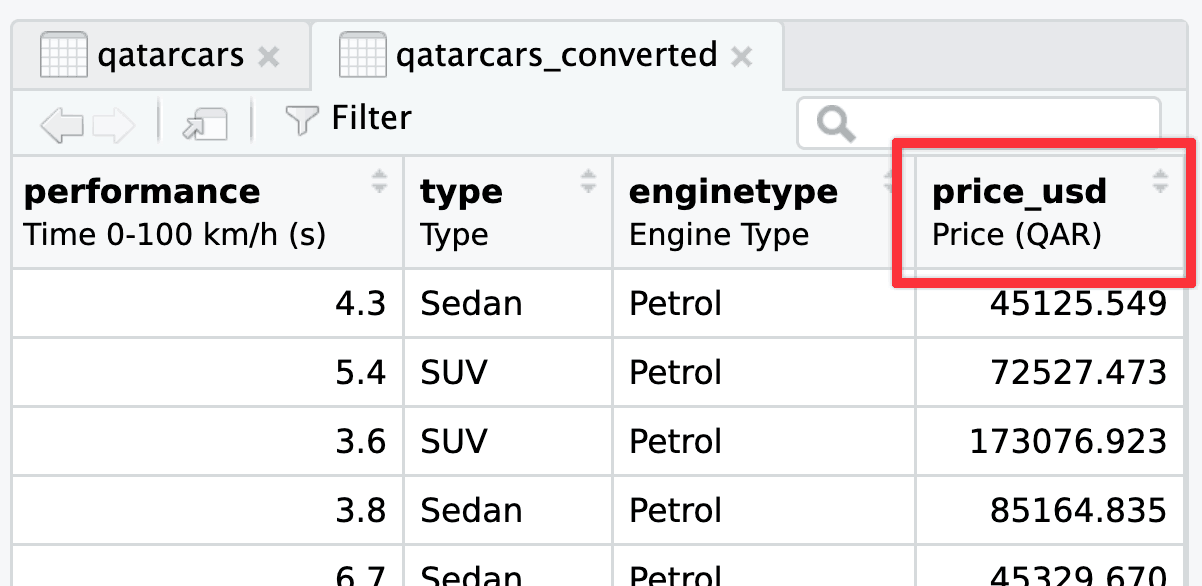Click the price_usd column header label
This screenshot has width=1202, height=586.
[1019, 191]
